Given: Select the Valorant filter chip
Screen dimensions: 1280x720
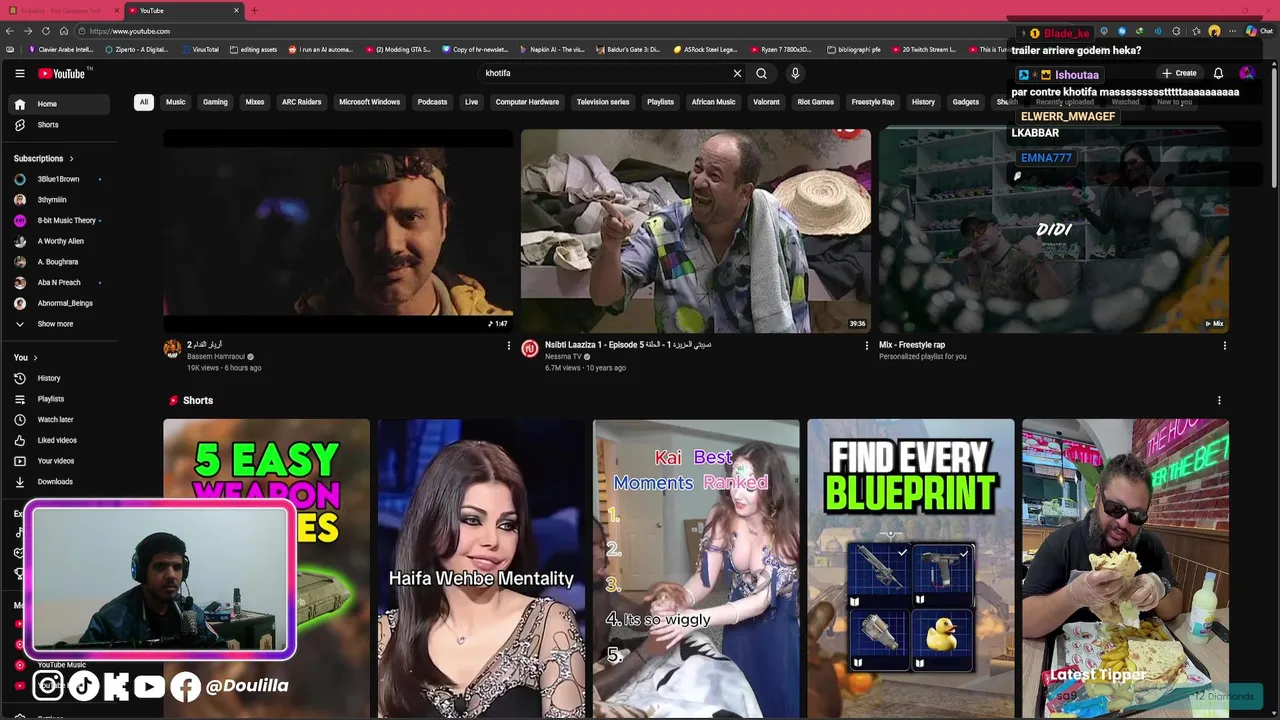Looking at the screenshot, I should tap(766, 102).
